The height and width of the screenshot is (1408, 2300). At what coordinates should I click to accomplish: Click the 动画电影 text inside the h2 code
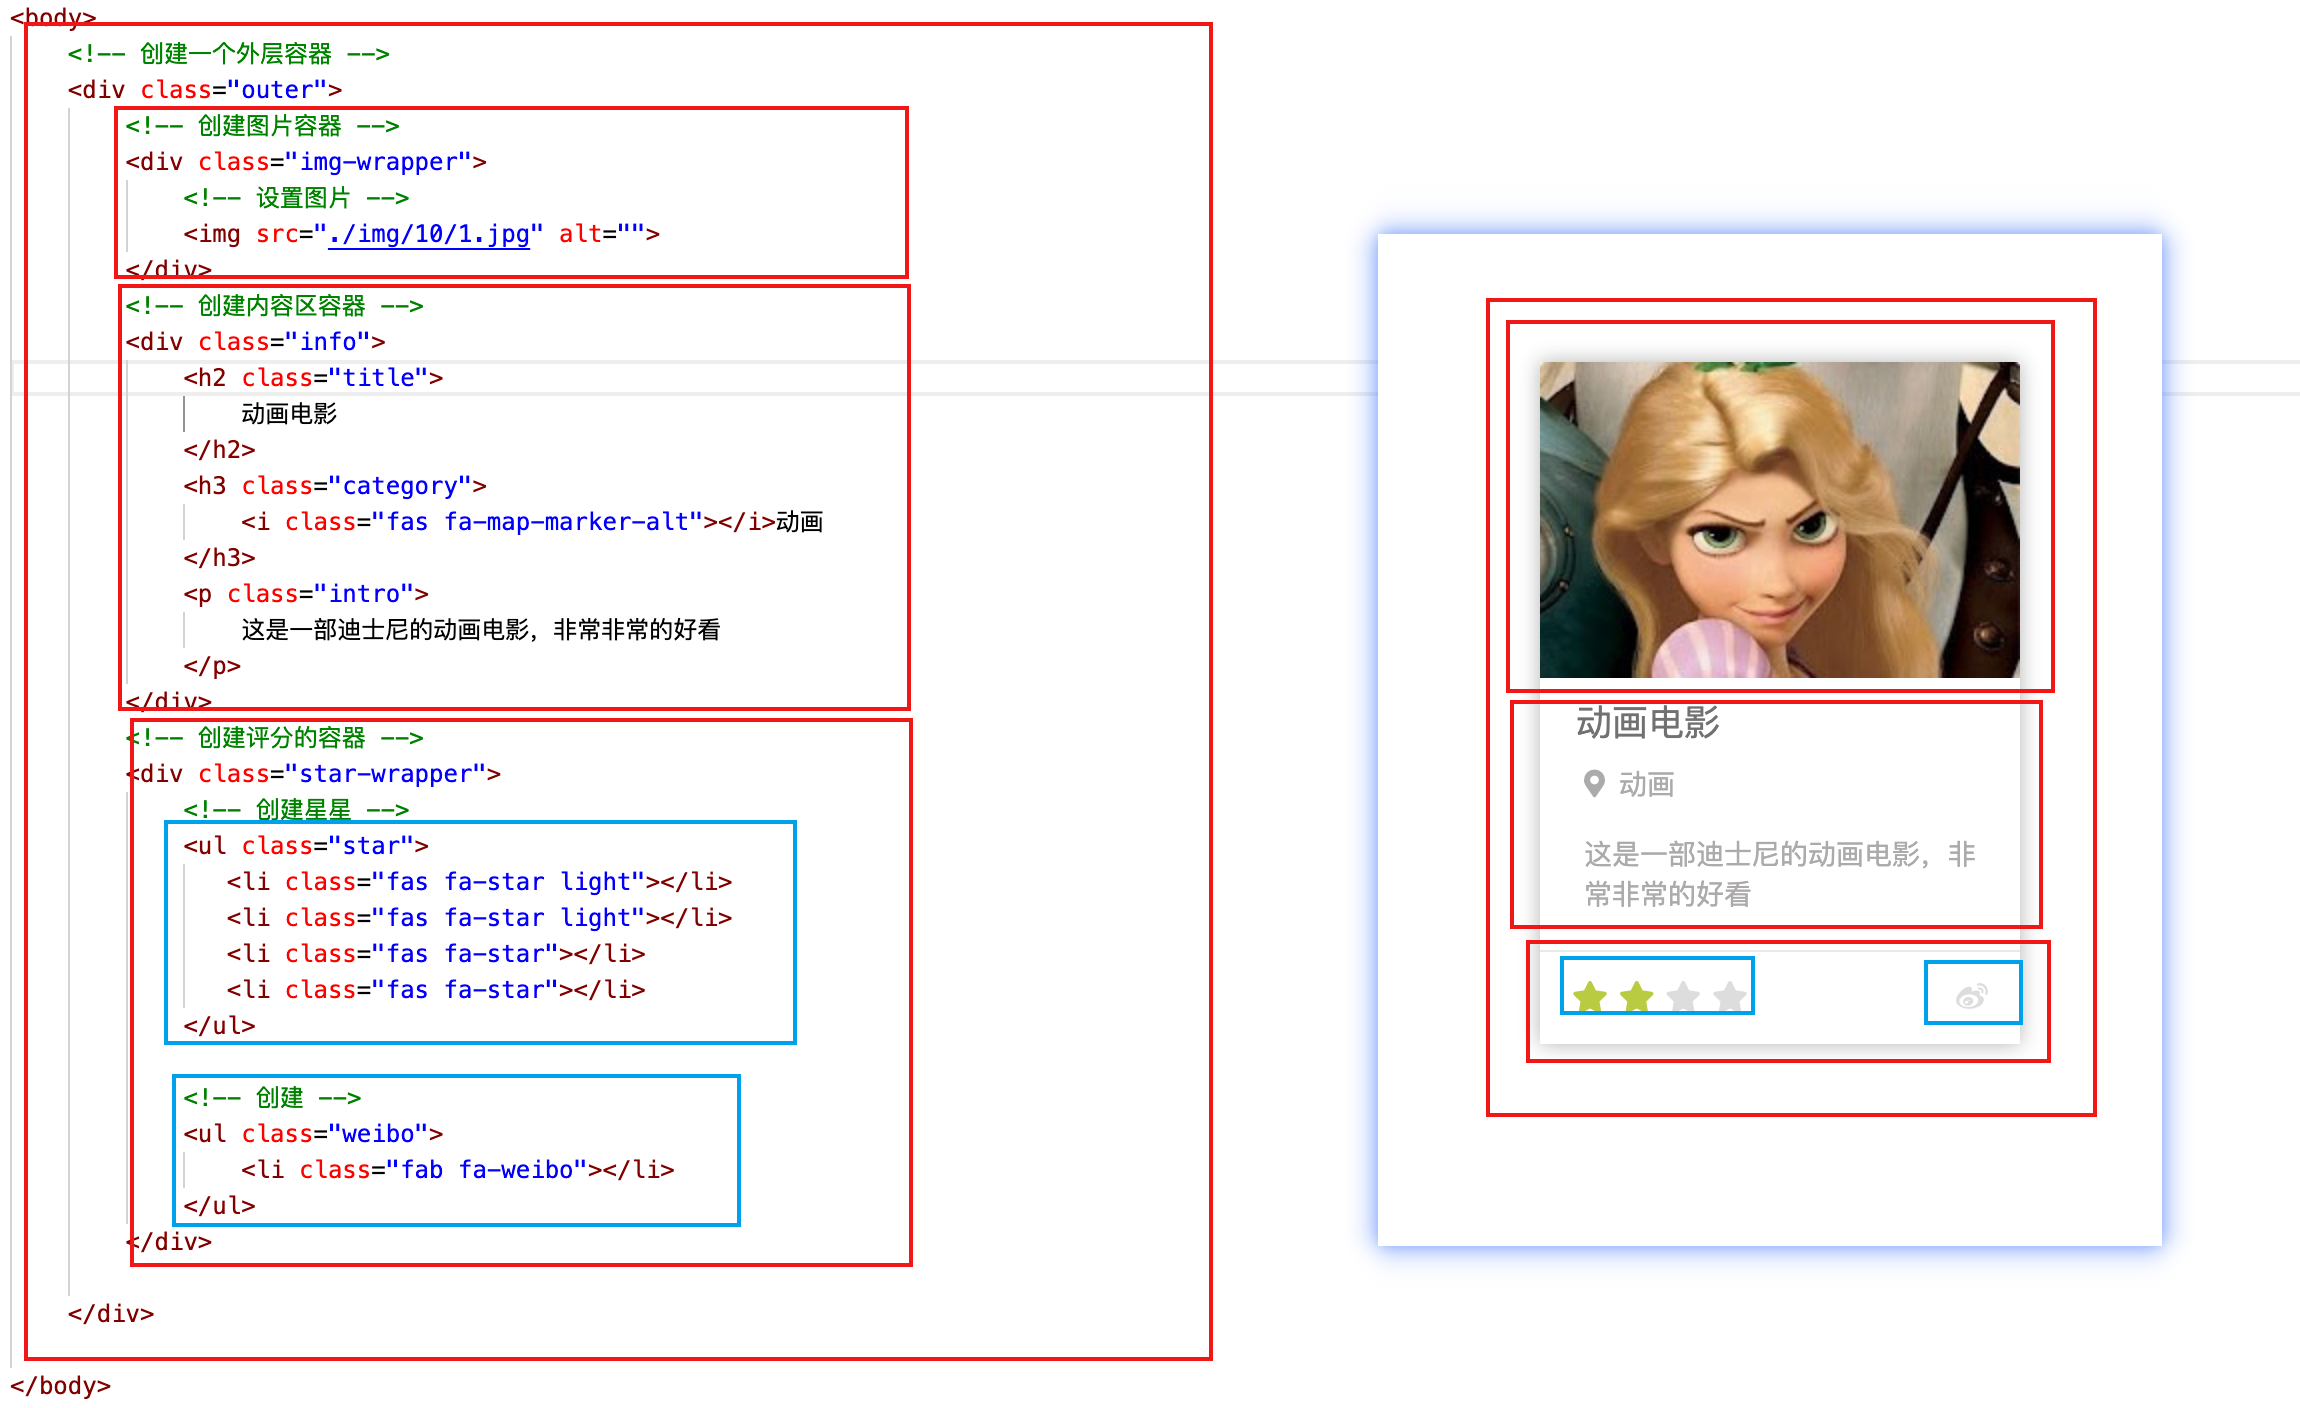pos(289,414)
